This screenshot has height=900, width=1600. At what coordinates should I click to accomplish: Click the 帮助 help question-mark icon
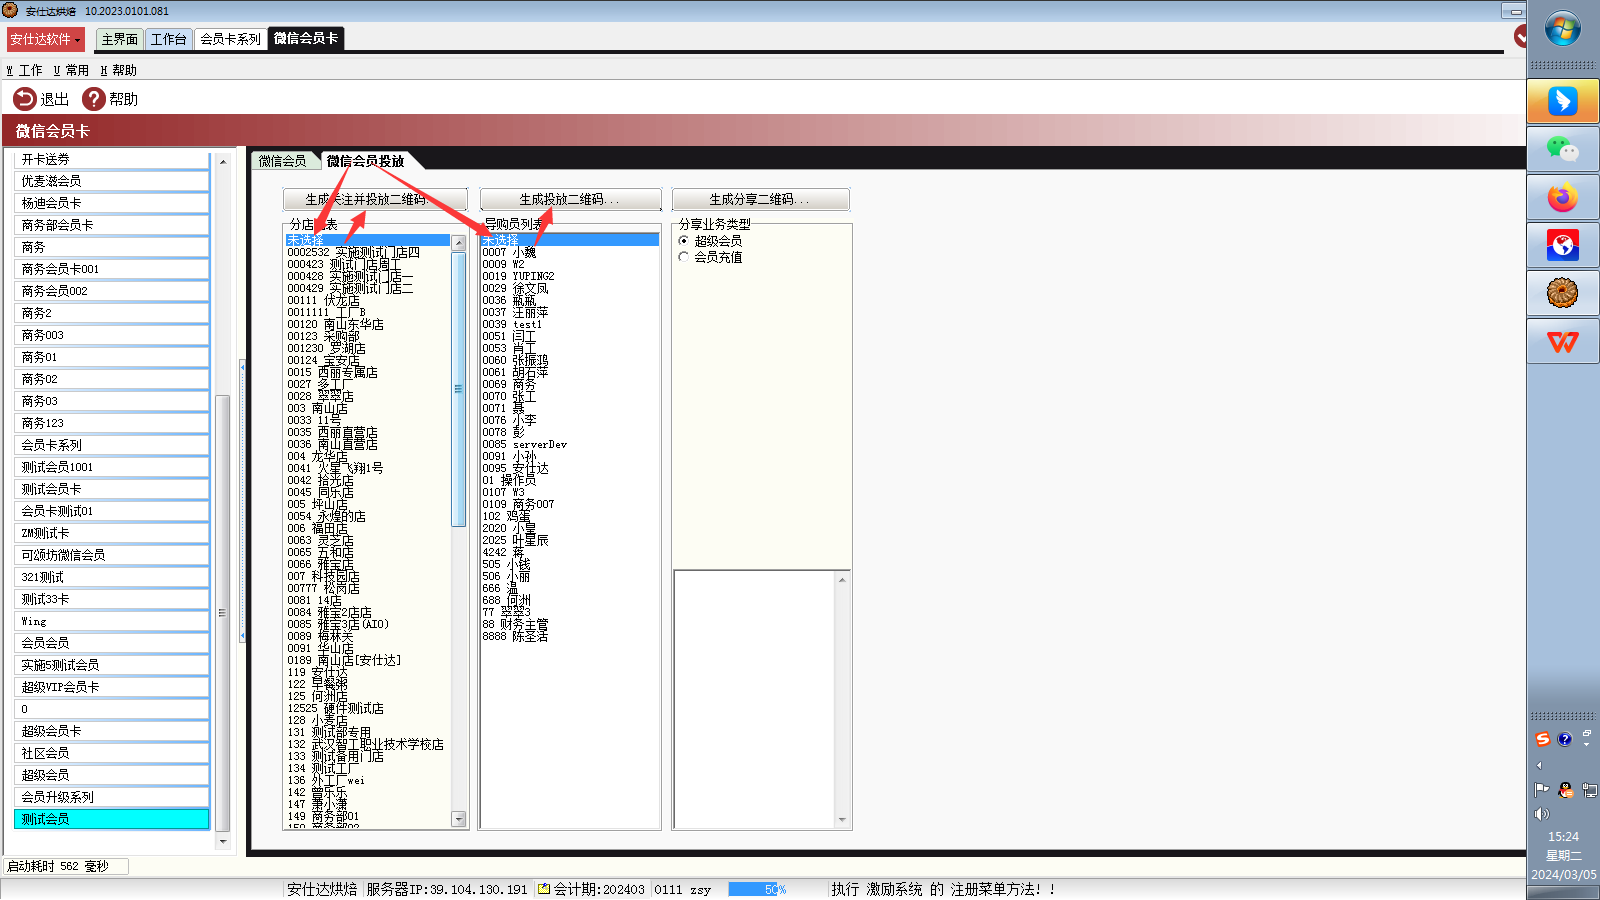coord(94,99)
